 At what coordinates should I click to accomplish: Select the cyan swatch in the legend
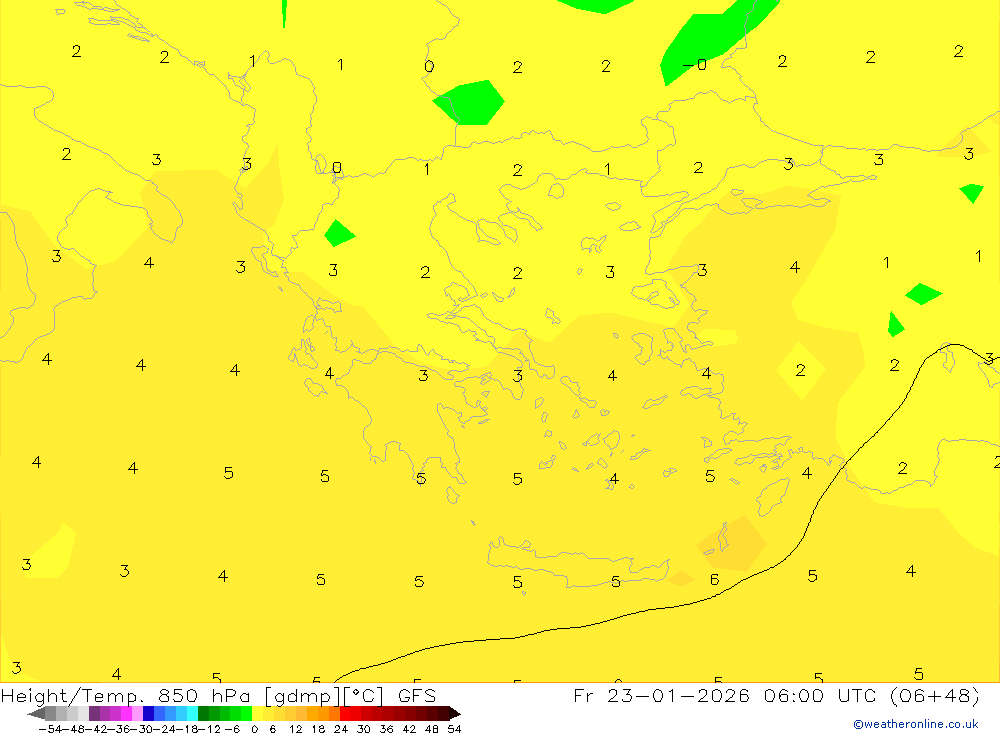tap(193, 713)
